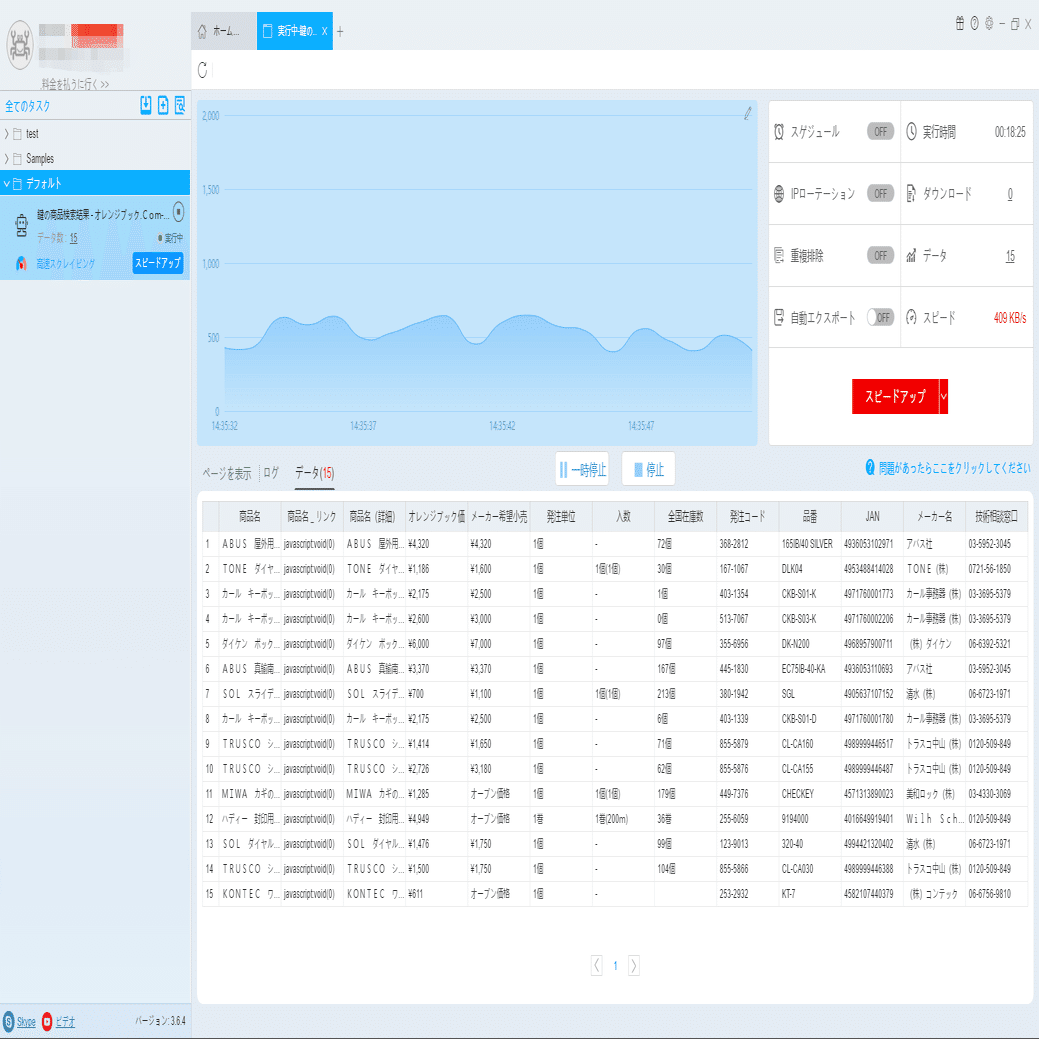Click the 商品名 column header
The image size is (1039, 1039).
point(250,517)
